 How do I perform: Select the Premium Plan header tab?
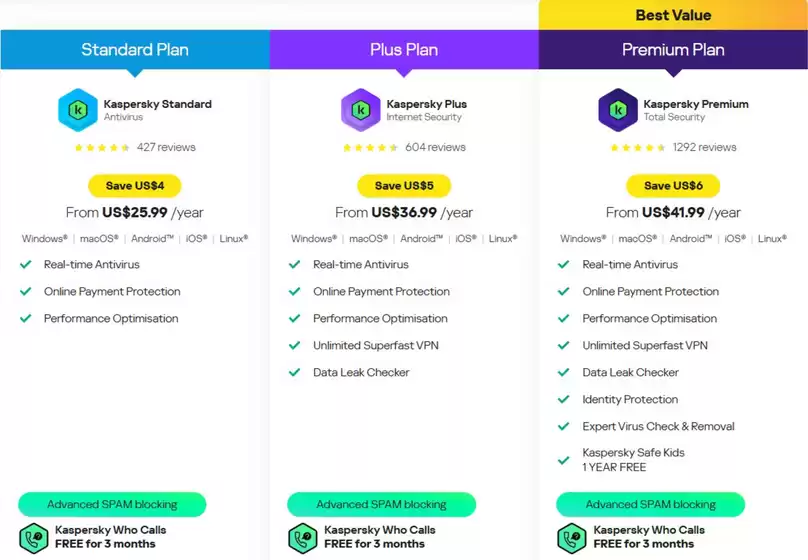click(x=673, y=49)
